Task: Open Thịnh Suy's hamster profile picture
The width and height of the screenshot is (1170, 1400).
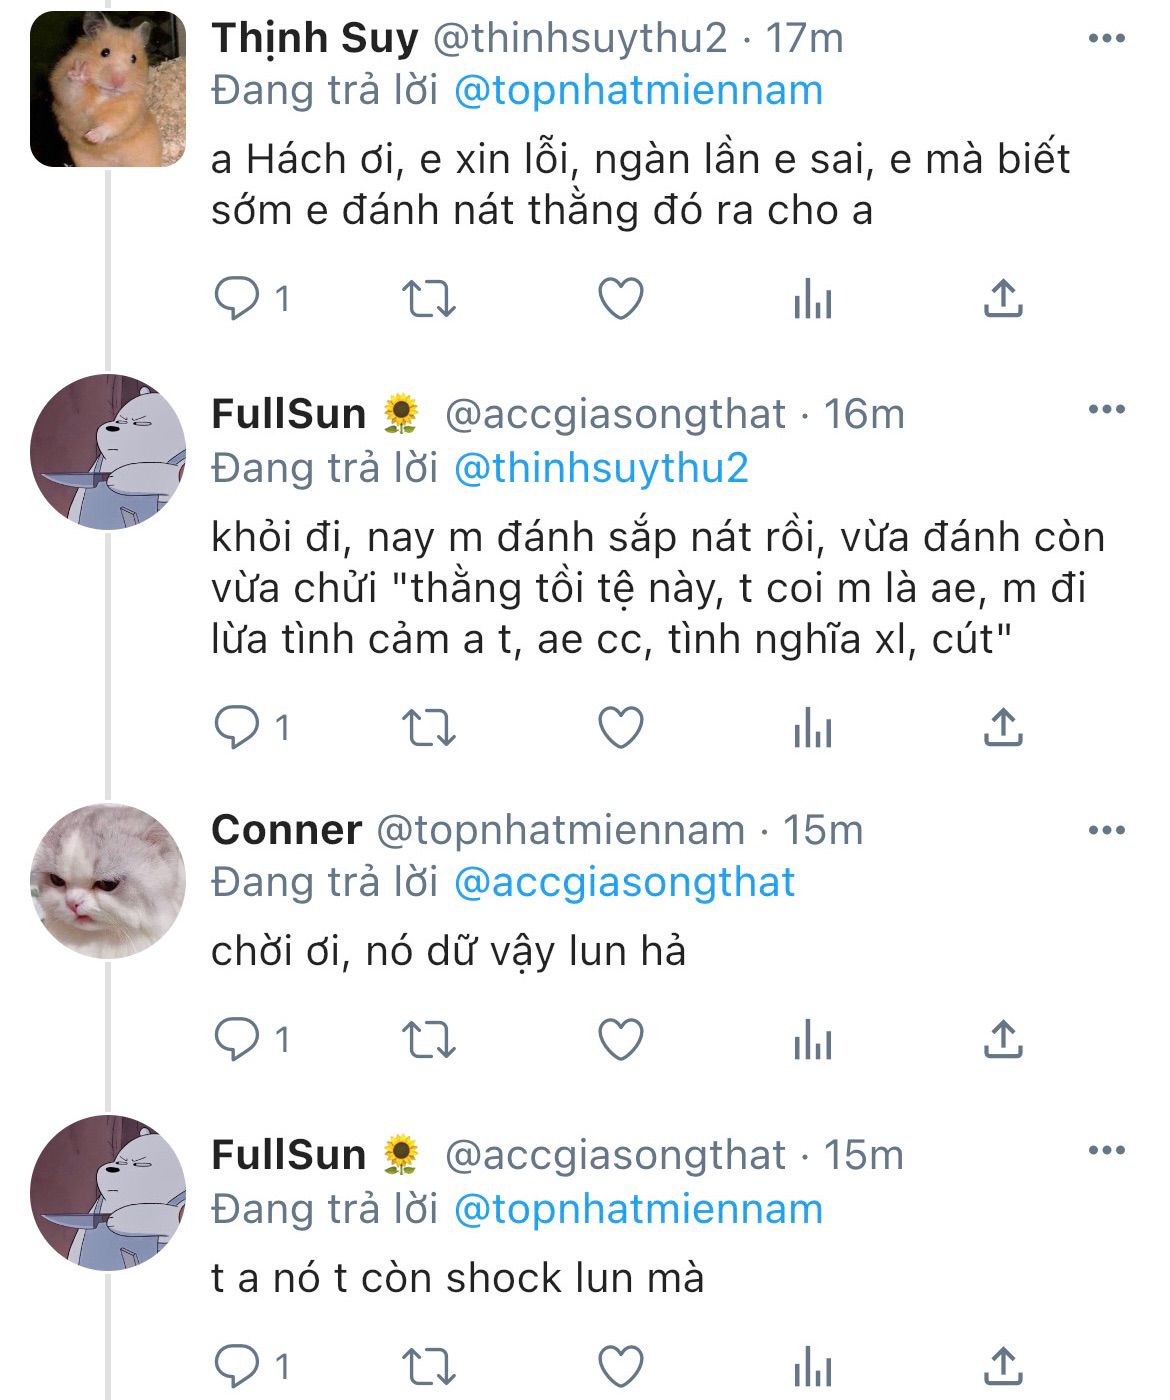Action: (x=108, y=89)
